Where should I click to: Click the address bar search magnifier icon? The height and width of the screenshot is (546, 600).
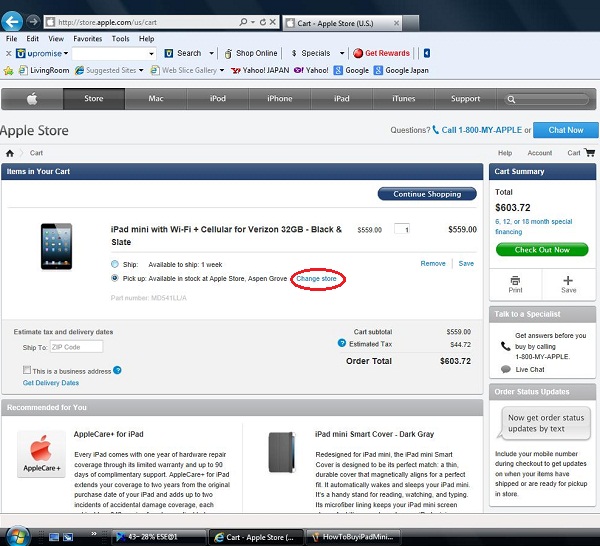coord(243,22)
